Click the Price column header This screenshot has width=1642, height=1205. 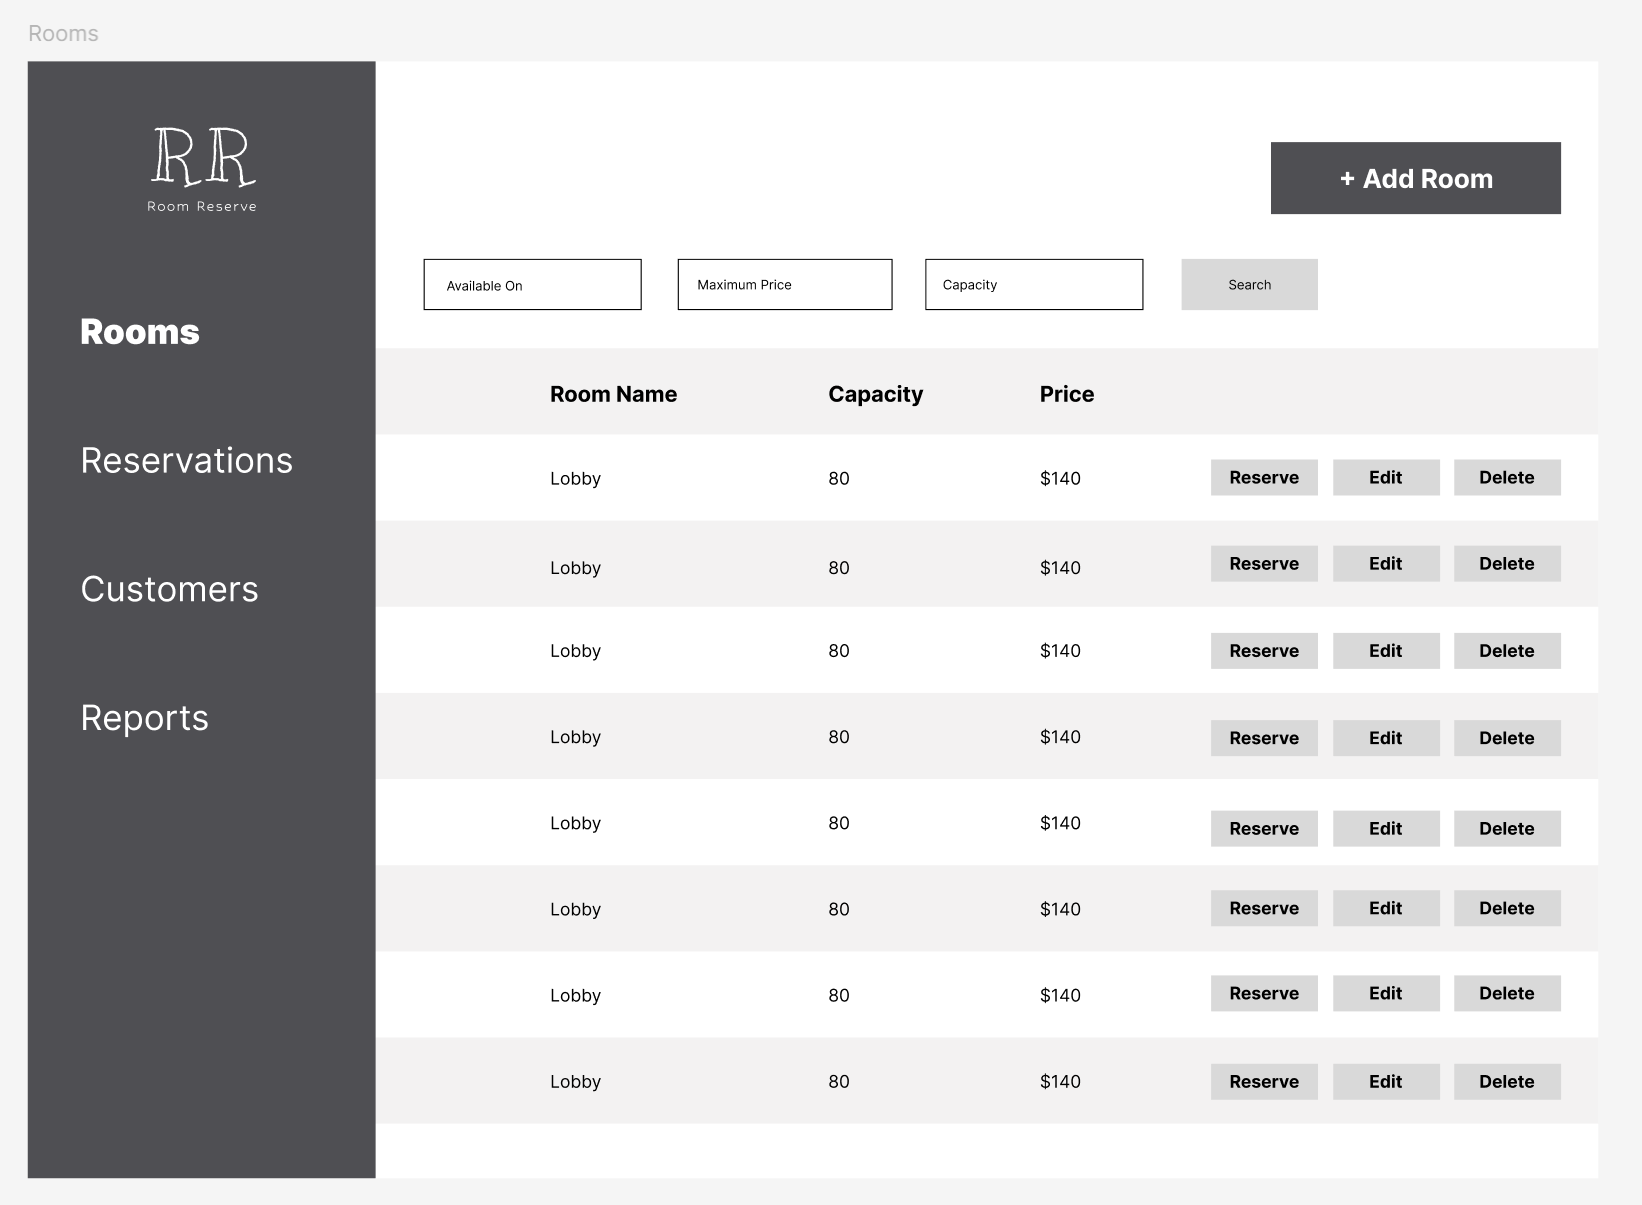[x=1066, y=393]
